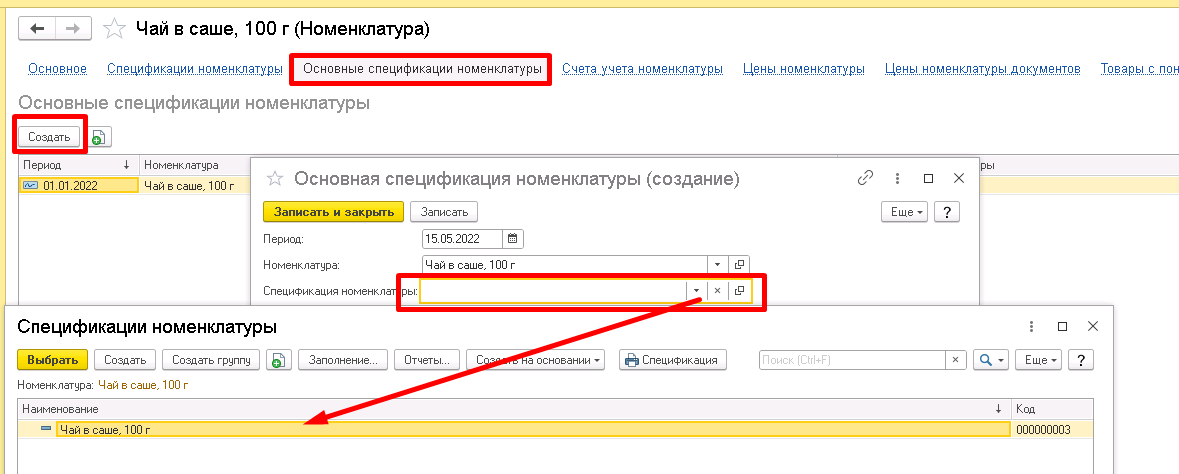Screen dimensions: 1179x474
Task: Focus the Поиск (Ctrl+F) search field
Action: tap(852, 360)
